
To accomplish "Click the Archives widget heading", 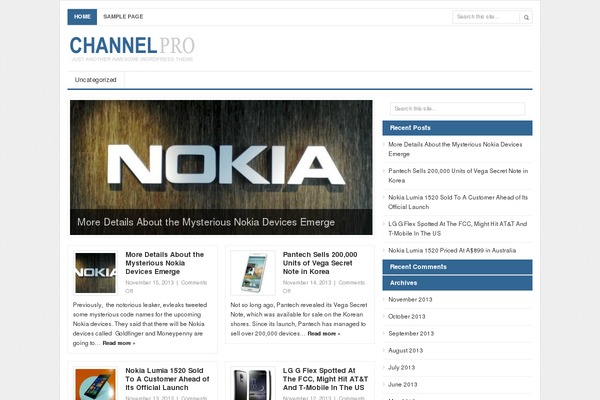I will tap(457, 283).
